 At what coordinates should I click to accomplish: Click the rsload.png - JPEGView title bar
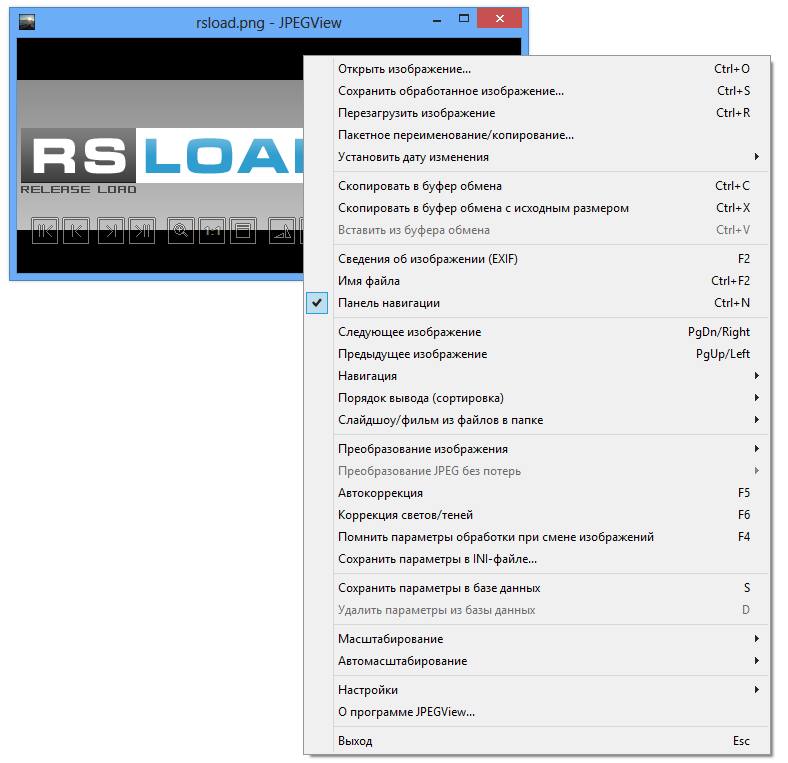[x=268, y=23]
